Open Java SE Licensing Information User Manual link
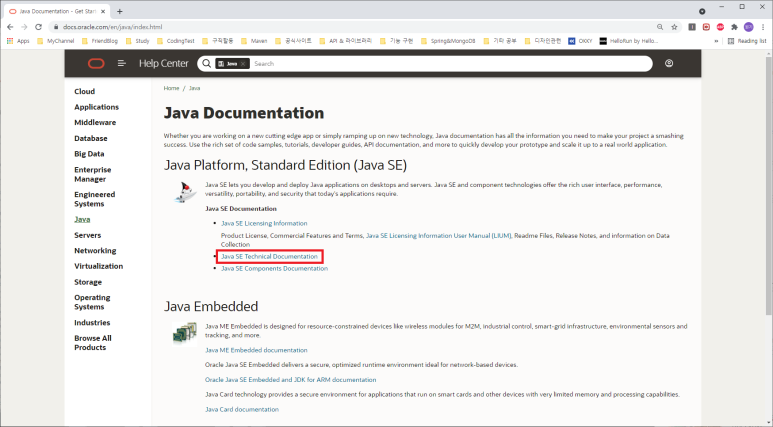This screenshot has width=773, height=427. click(438, 236)
